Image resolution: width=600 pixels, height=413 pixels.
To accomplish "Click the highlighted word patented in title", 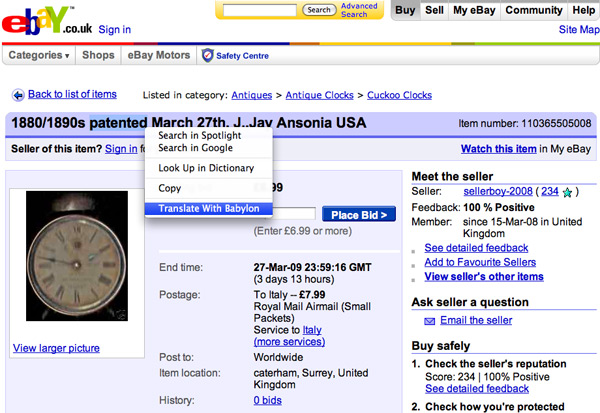I will click(x=118, y=123).
